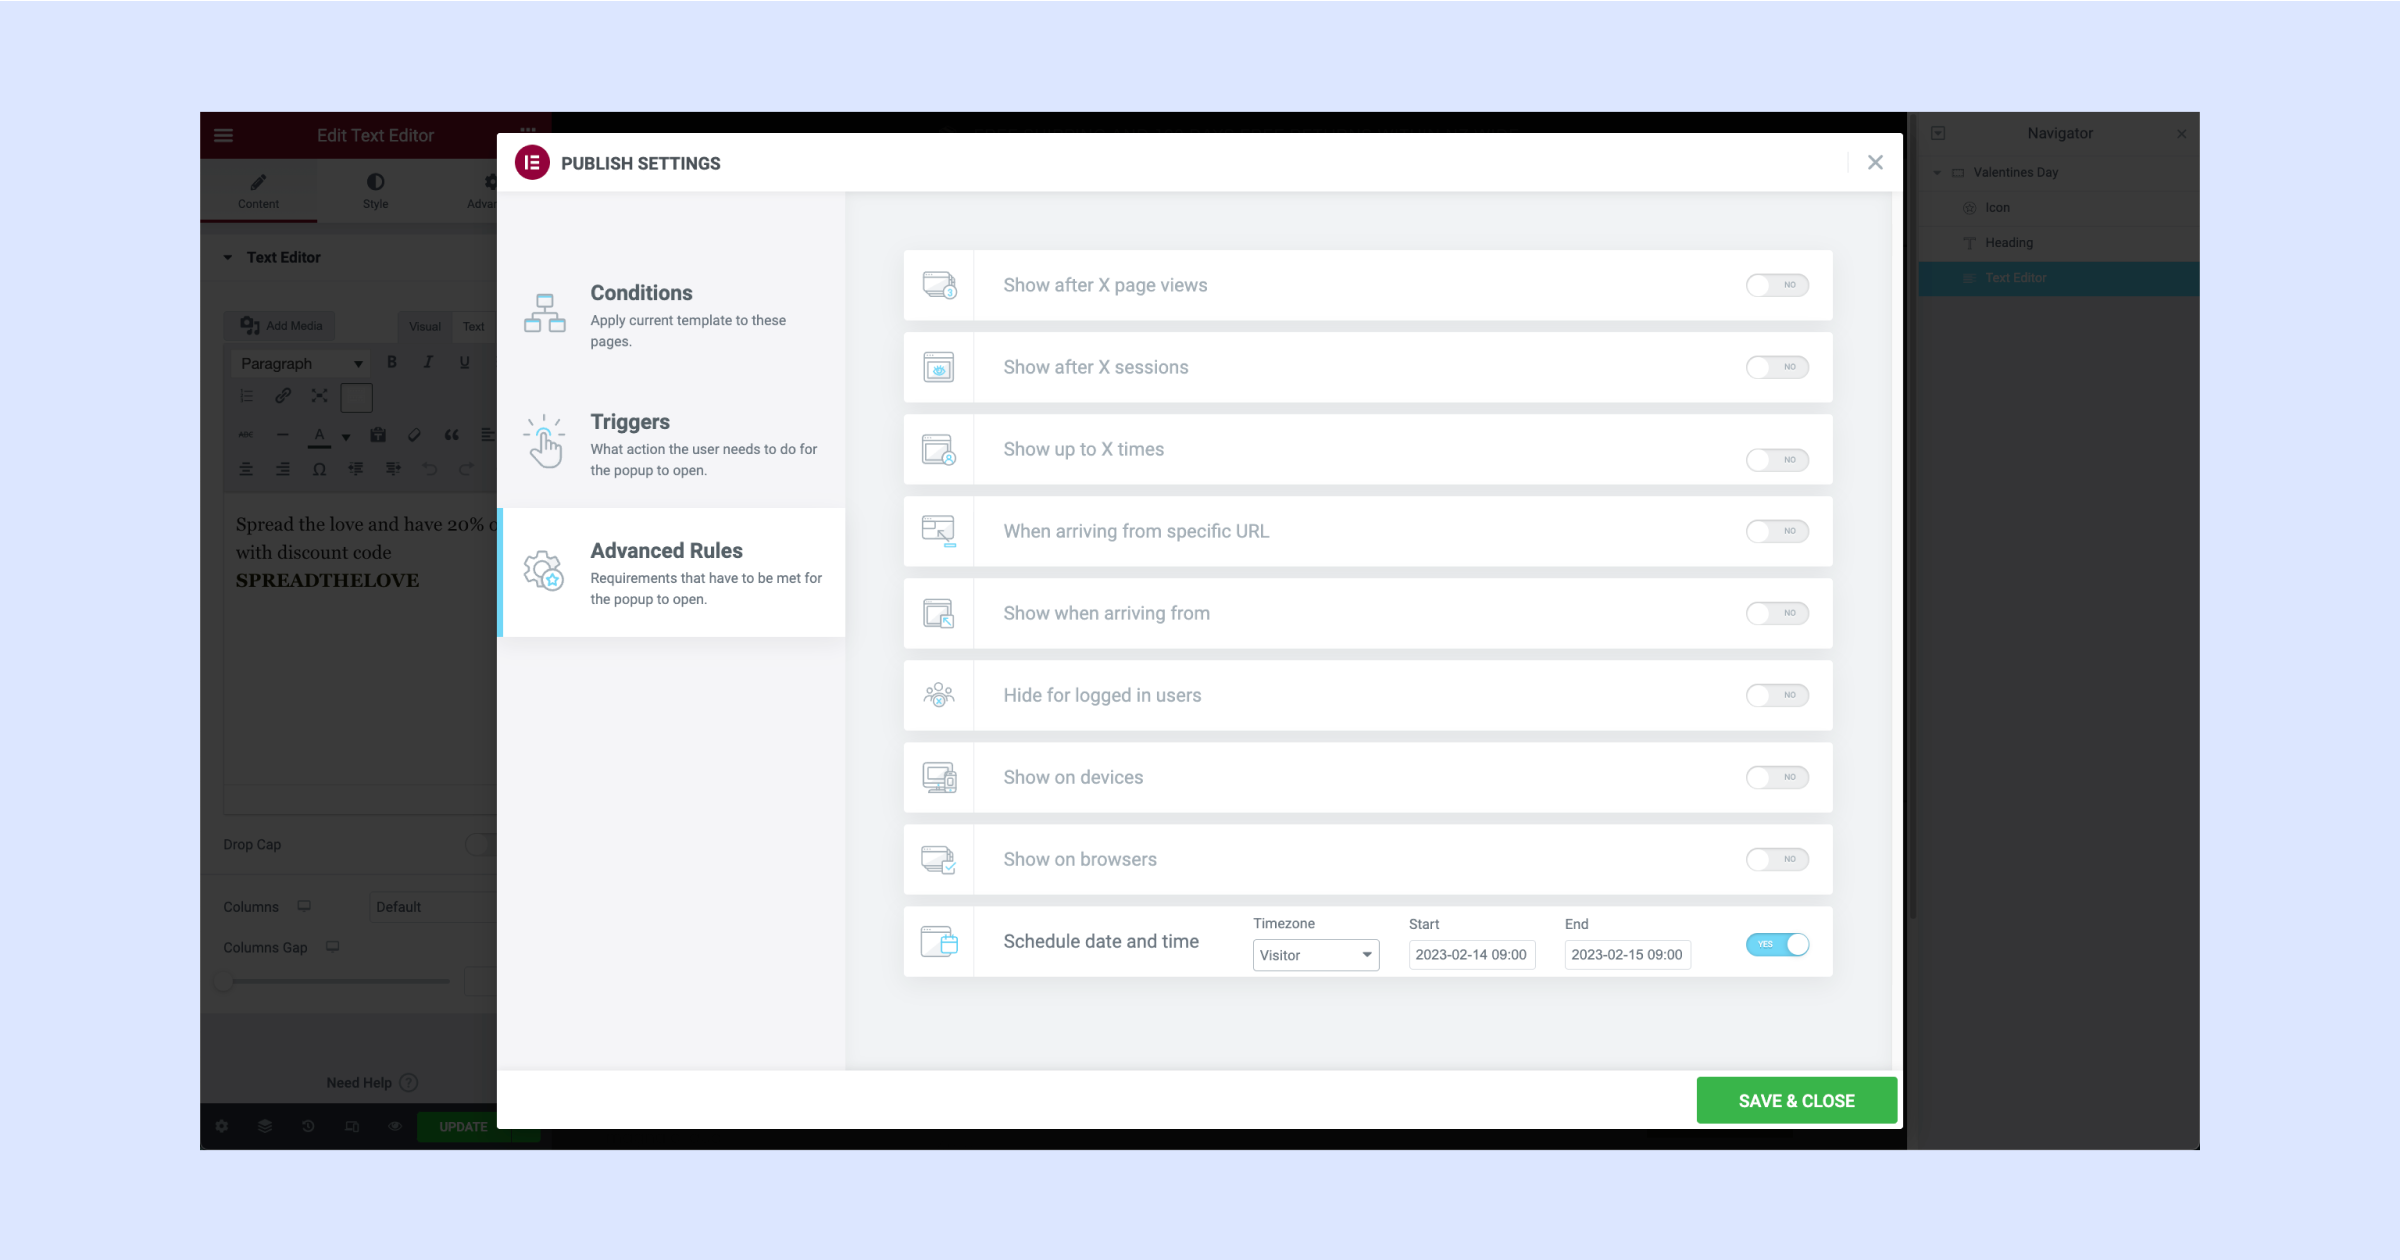Click the When arriving from specific URL icon

click(x=938, y=530)
